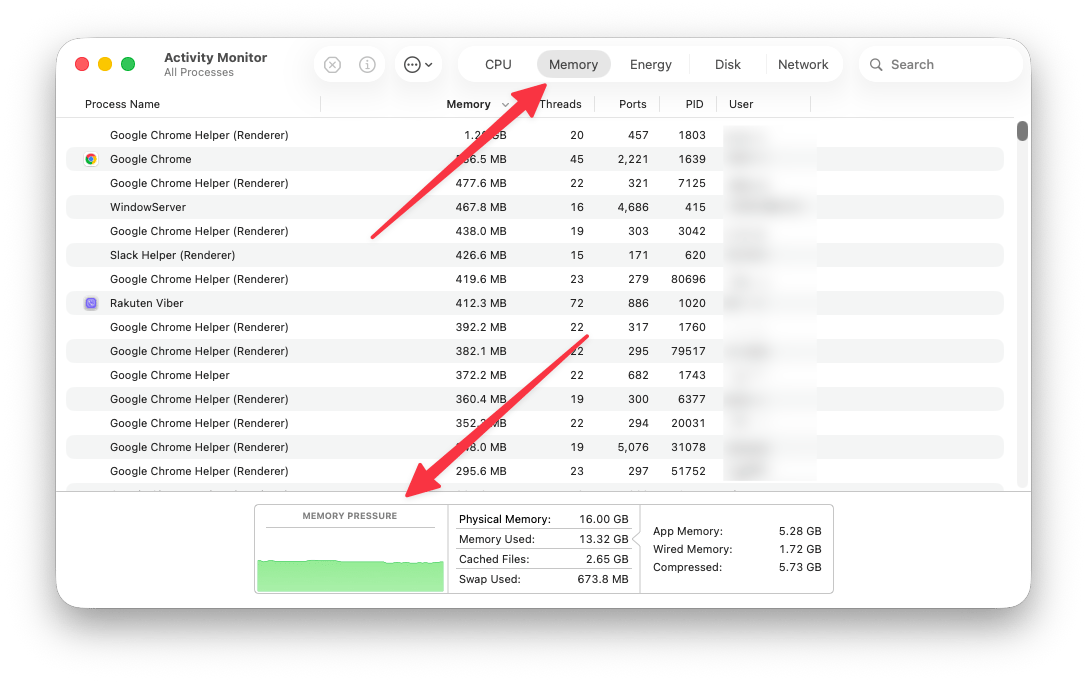Click the Google Chrome icon in the list
Screen dimensions: 1087x682
91,159
